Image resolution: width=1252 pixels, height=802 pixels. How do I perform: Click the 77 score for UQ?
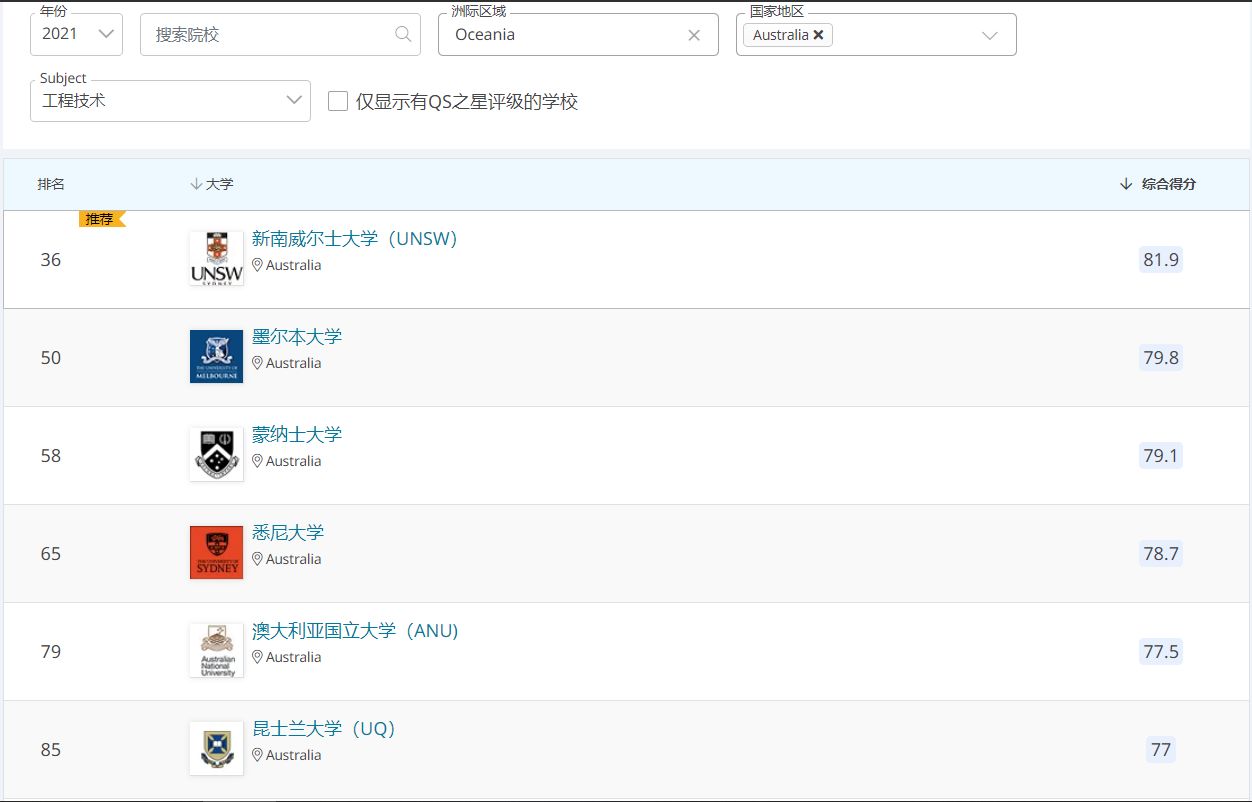click(1161, 750)
